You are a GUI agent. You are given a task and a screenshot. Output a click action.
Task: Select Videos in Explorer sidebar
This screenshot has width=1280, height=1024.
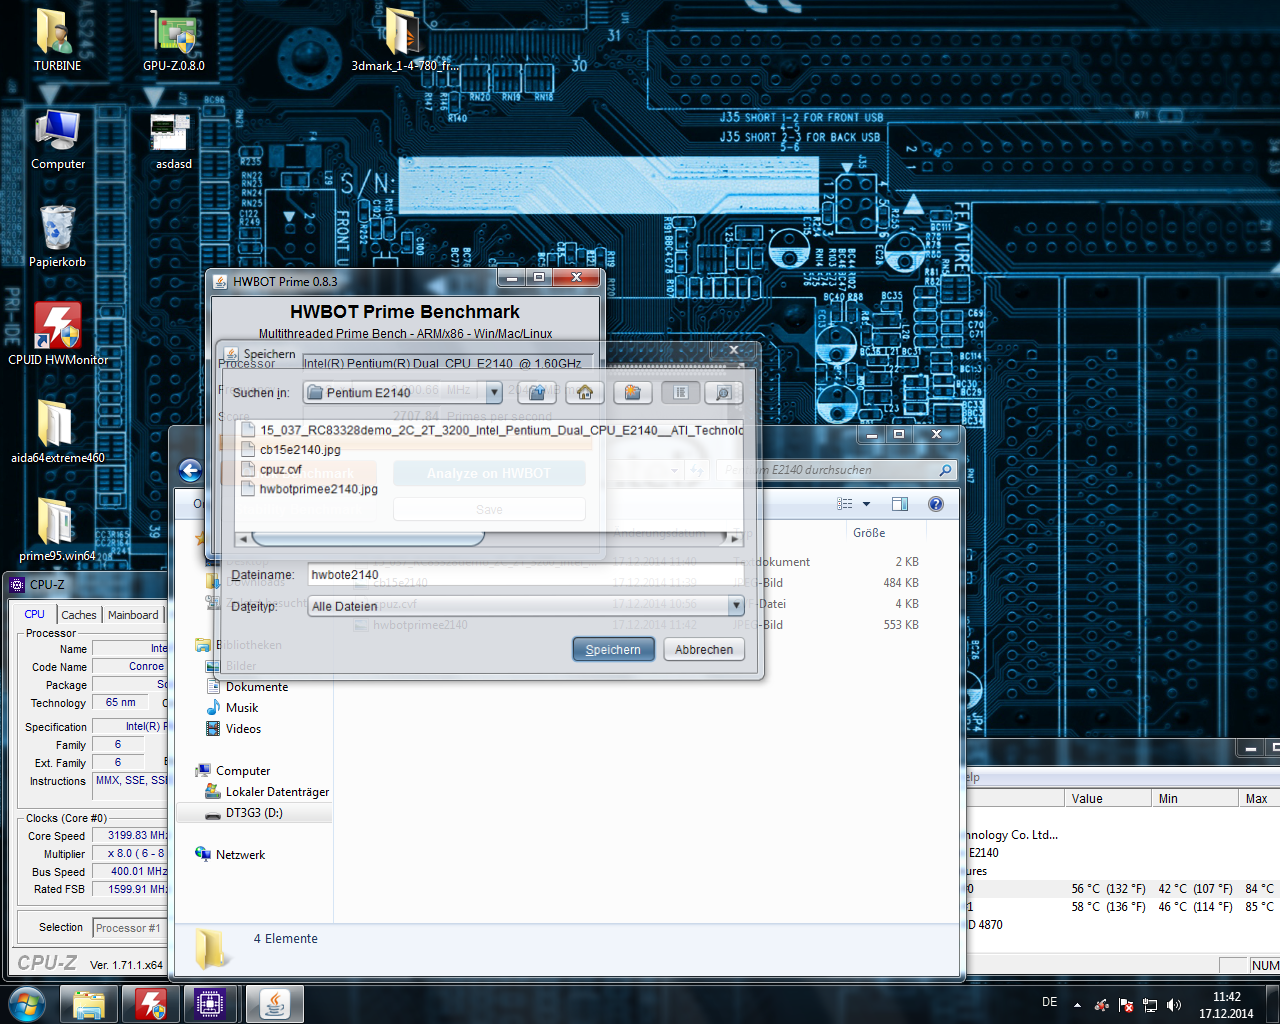tap(243, 729)
